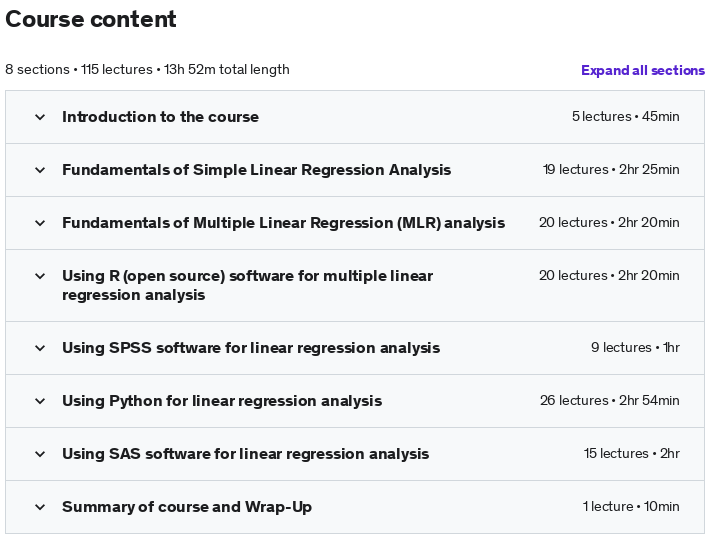Click '19 lectures • 2hr 25min' text
Viewport: 705px width, 534px height.
[611, 169]
